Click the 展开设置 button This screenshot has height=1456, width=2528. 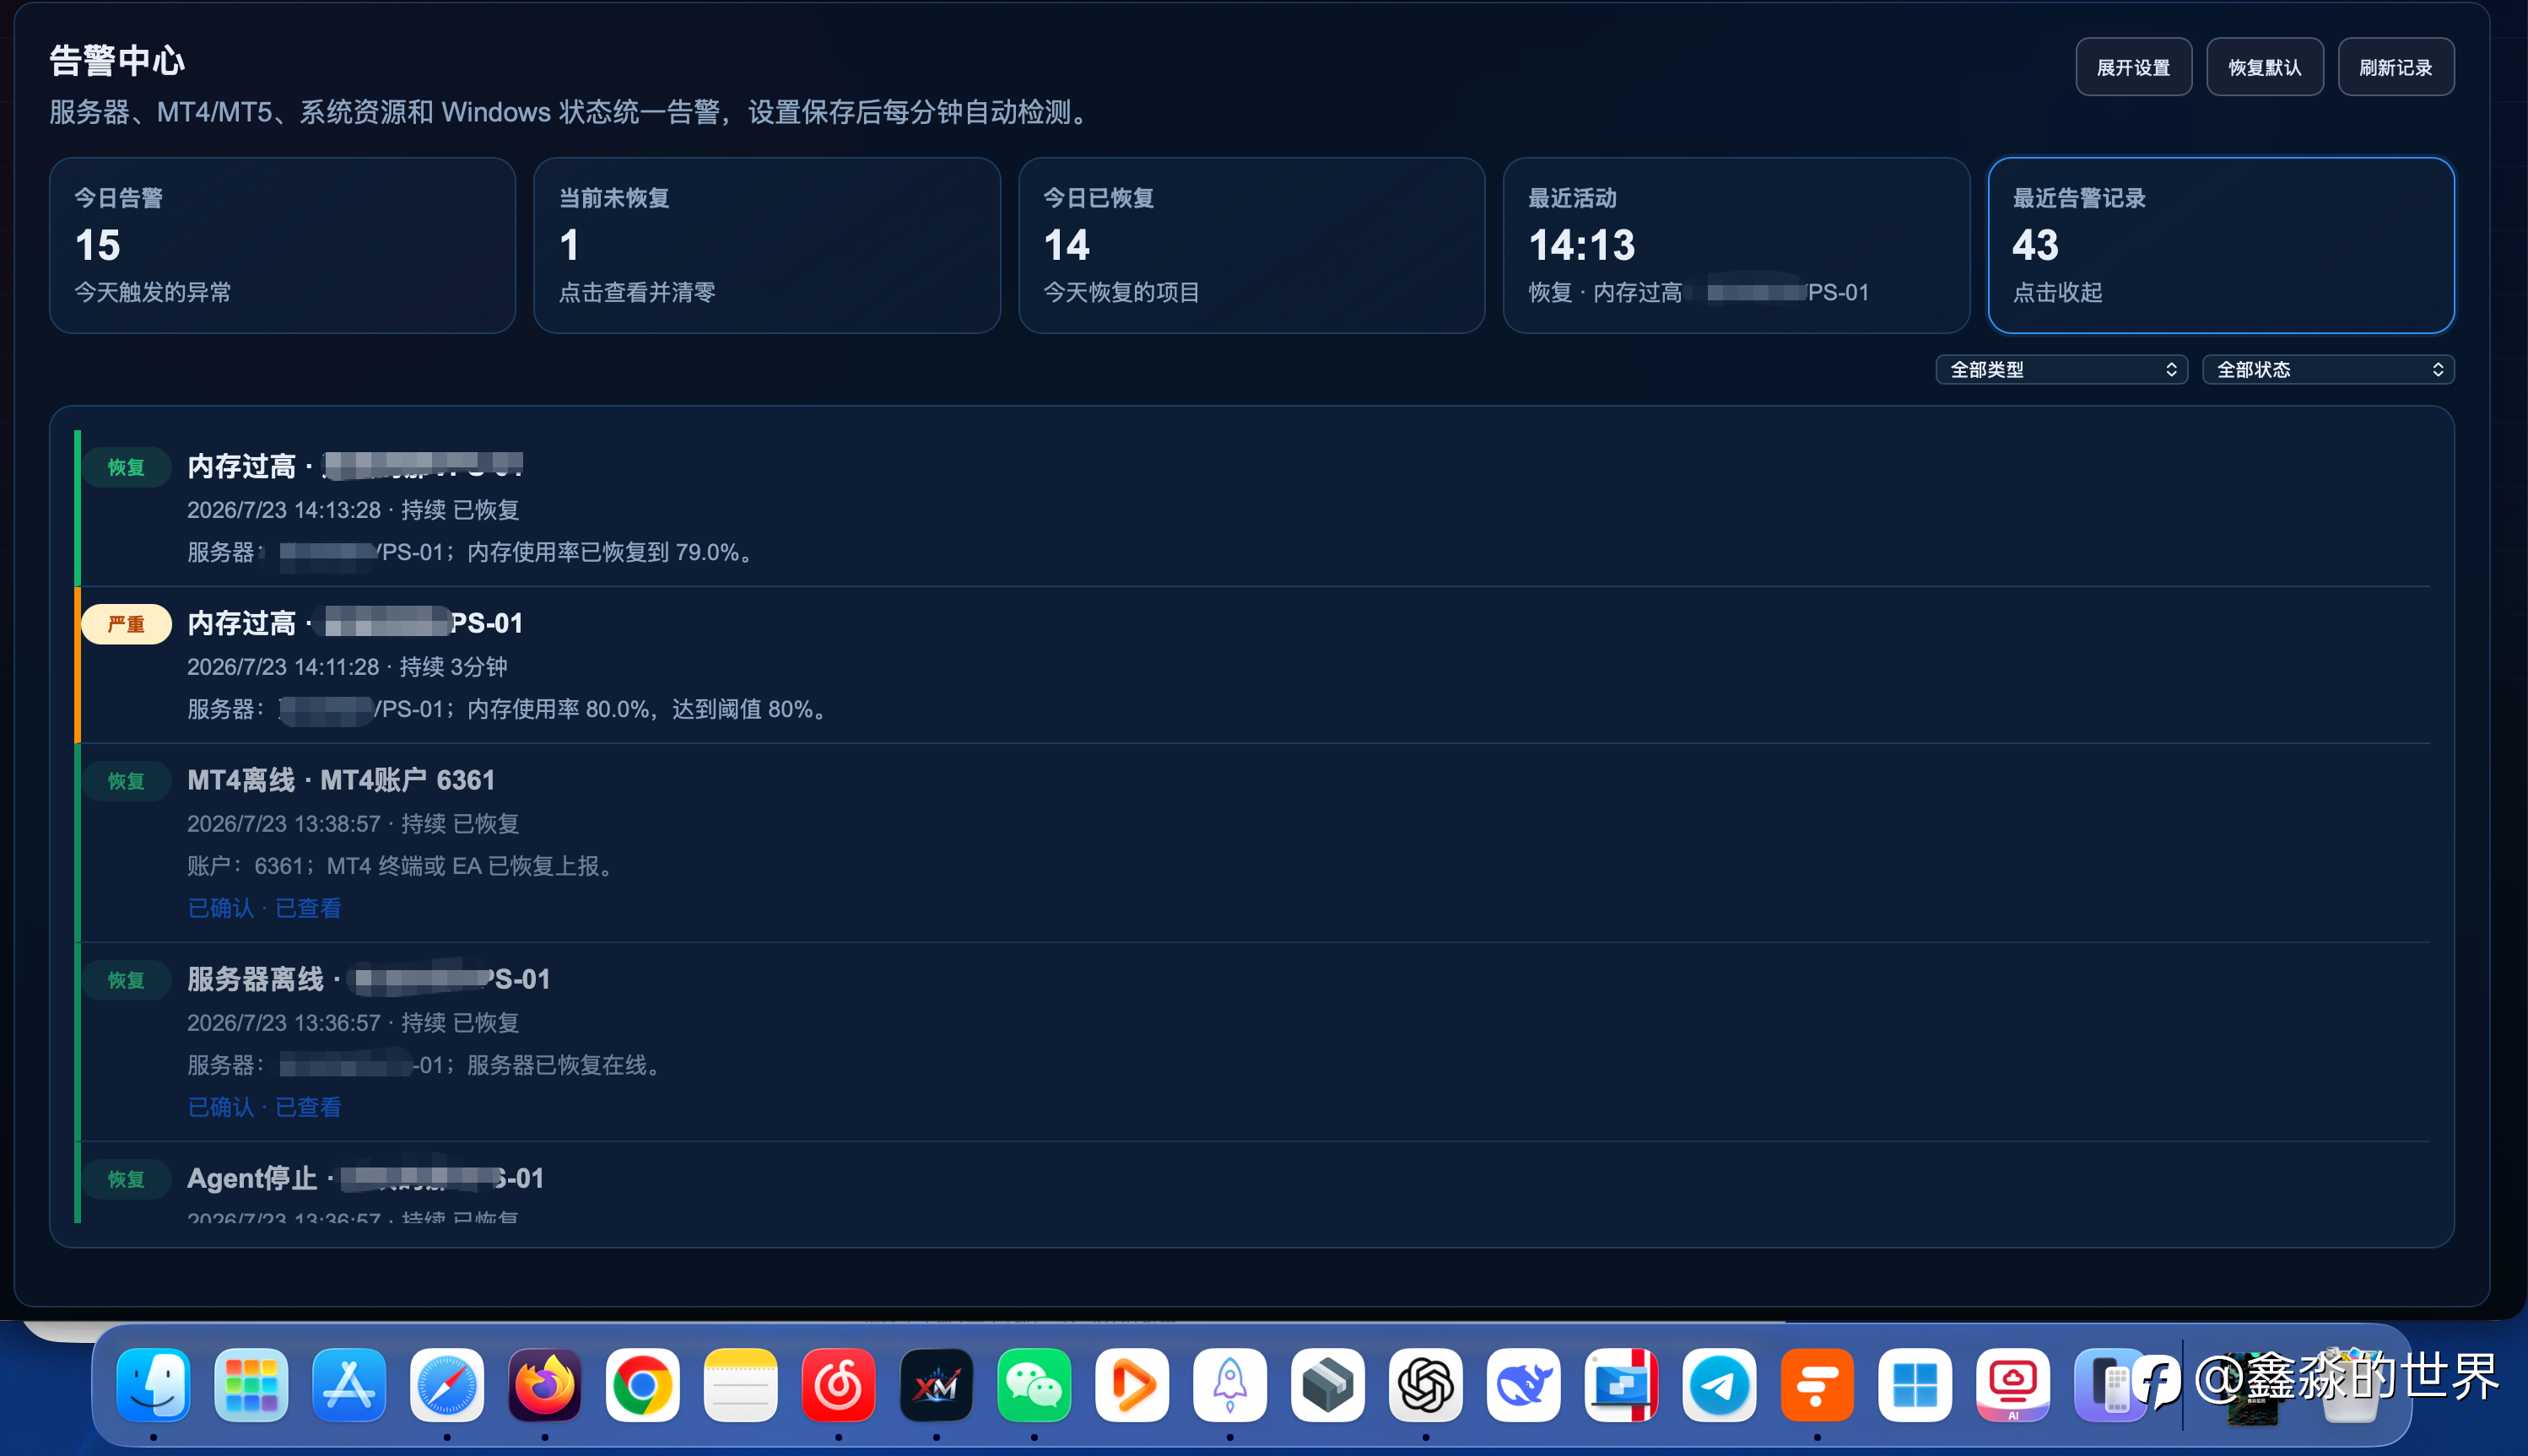pos(2133,67)
